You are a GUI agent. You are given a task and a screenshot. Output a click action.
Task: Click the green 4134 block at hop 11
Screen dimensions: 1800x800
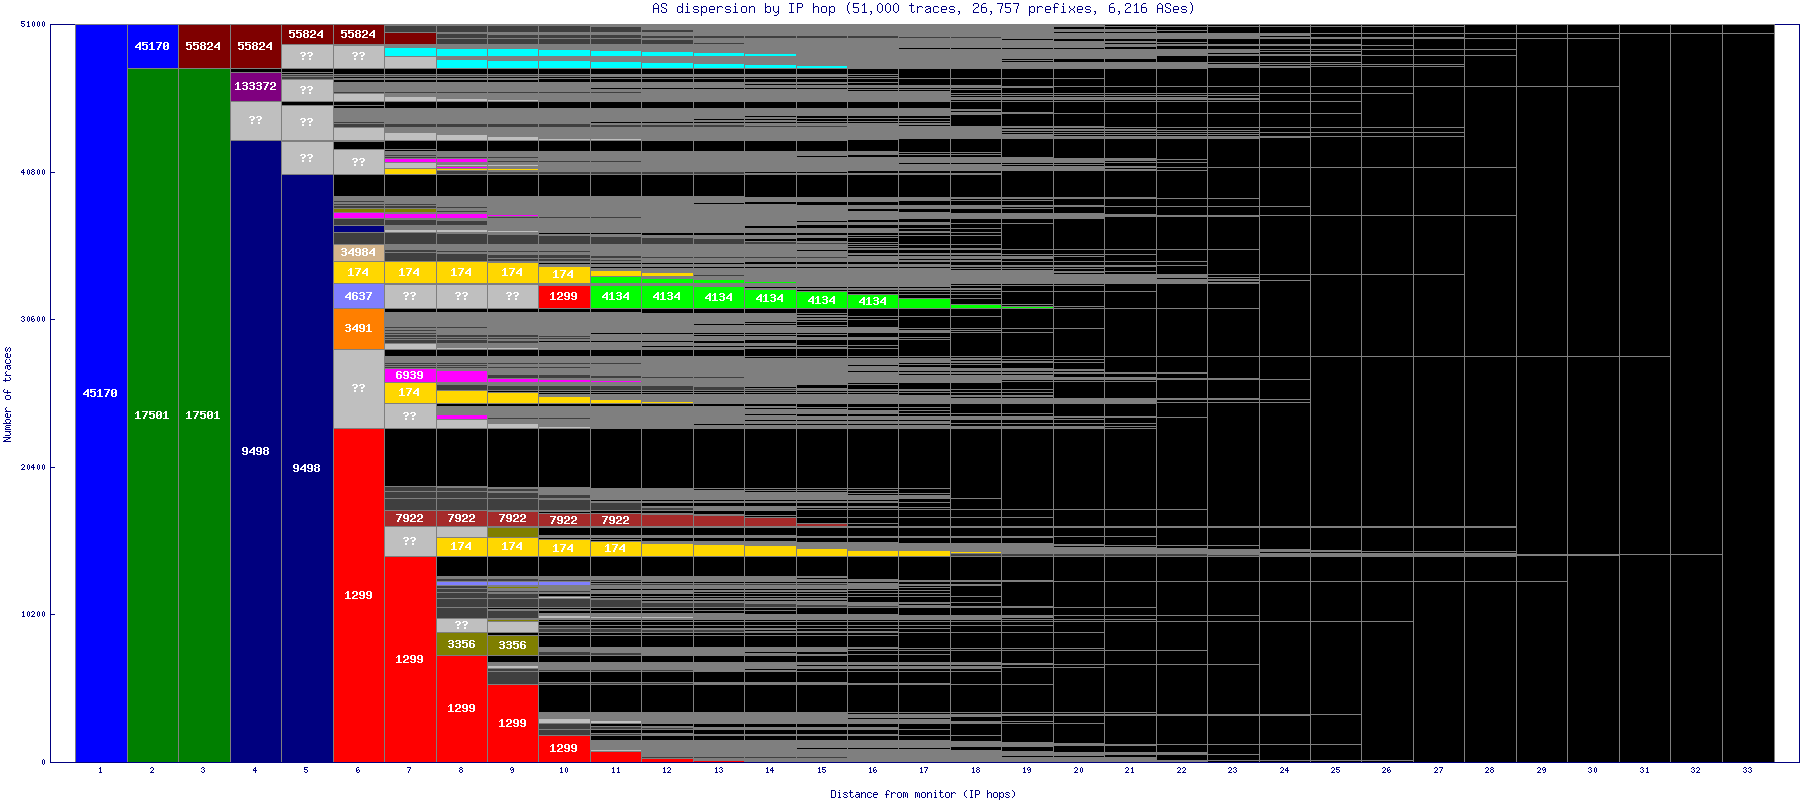point(616,296)
